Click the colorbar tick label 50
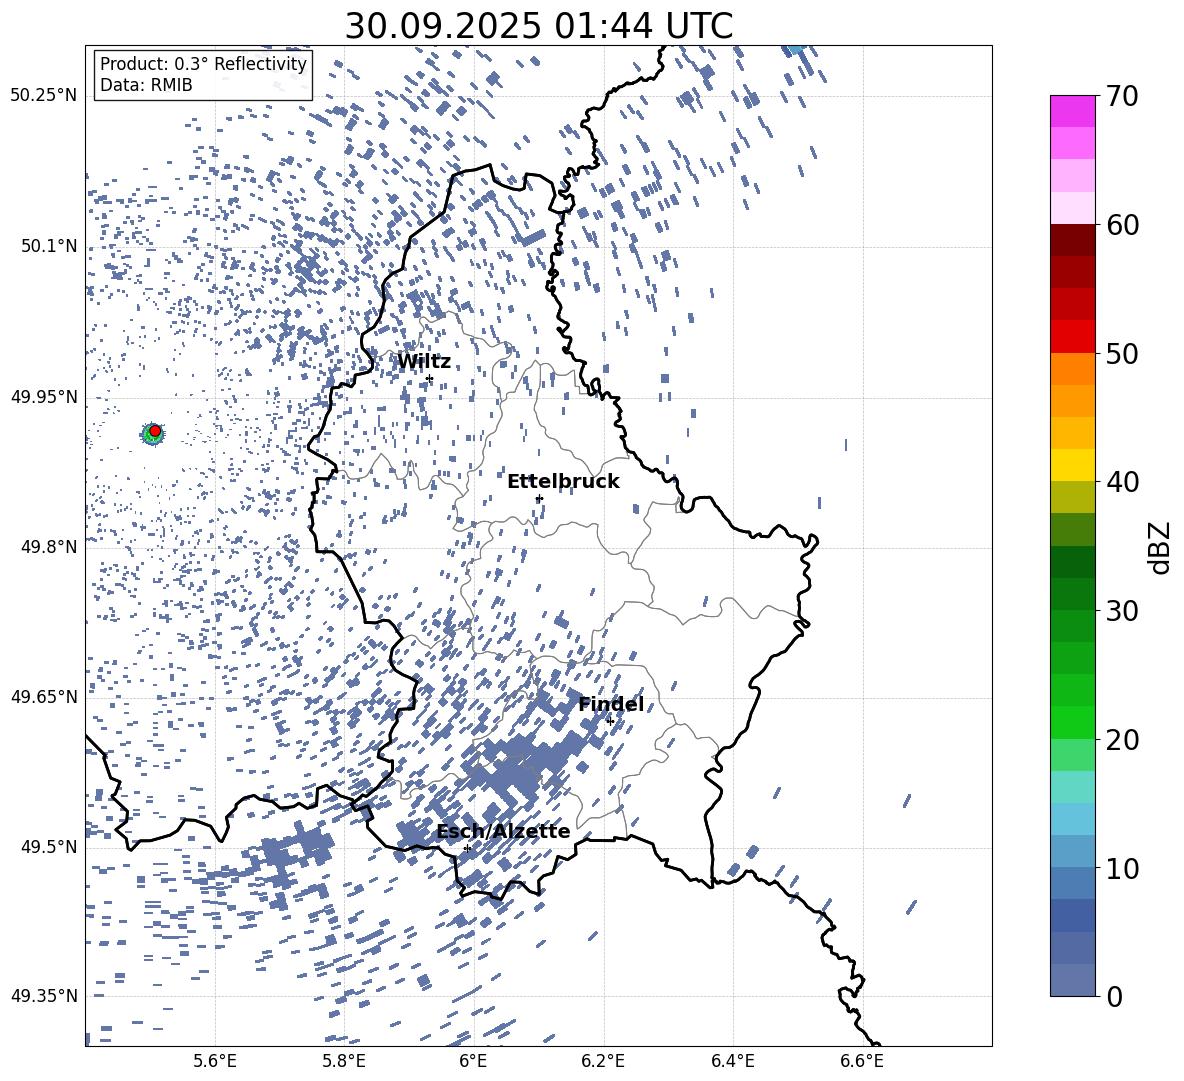This screenshot has width=1184, height=1081. click(x=1122, y=353)
